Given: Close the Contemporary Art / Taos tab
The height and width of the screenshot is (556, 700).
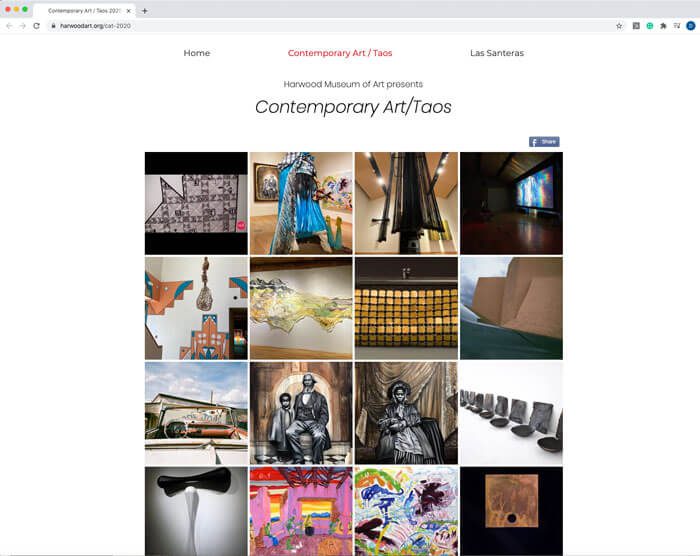Looking at the screenshot, I should pos(129,11).
